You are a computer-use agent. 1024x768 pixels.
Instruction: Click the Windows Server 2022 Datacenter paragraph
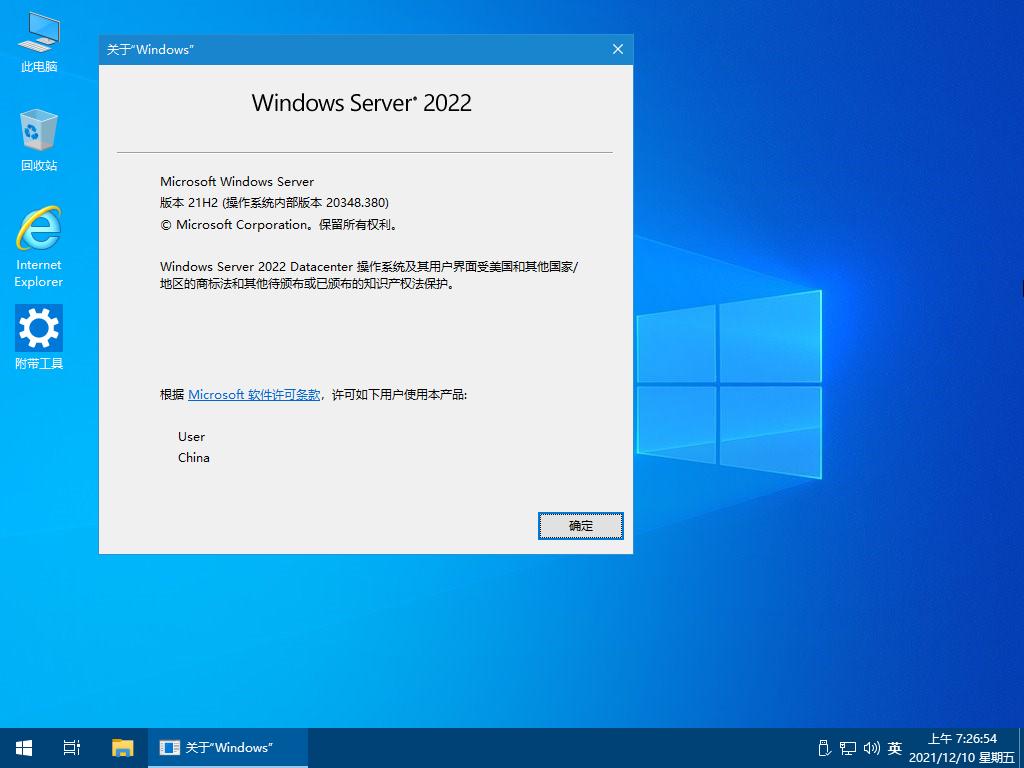pos(369,275)
